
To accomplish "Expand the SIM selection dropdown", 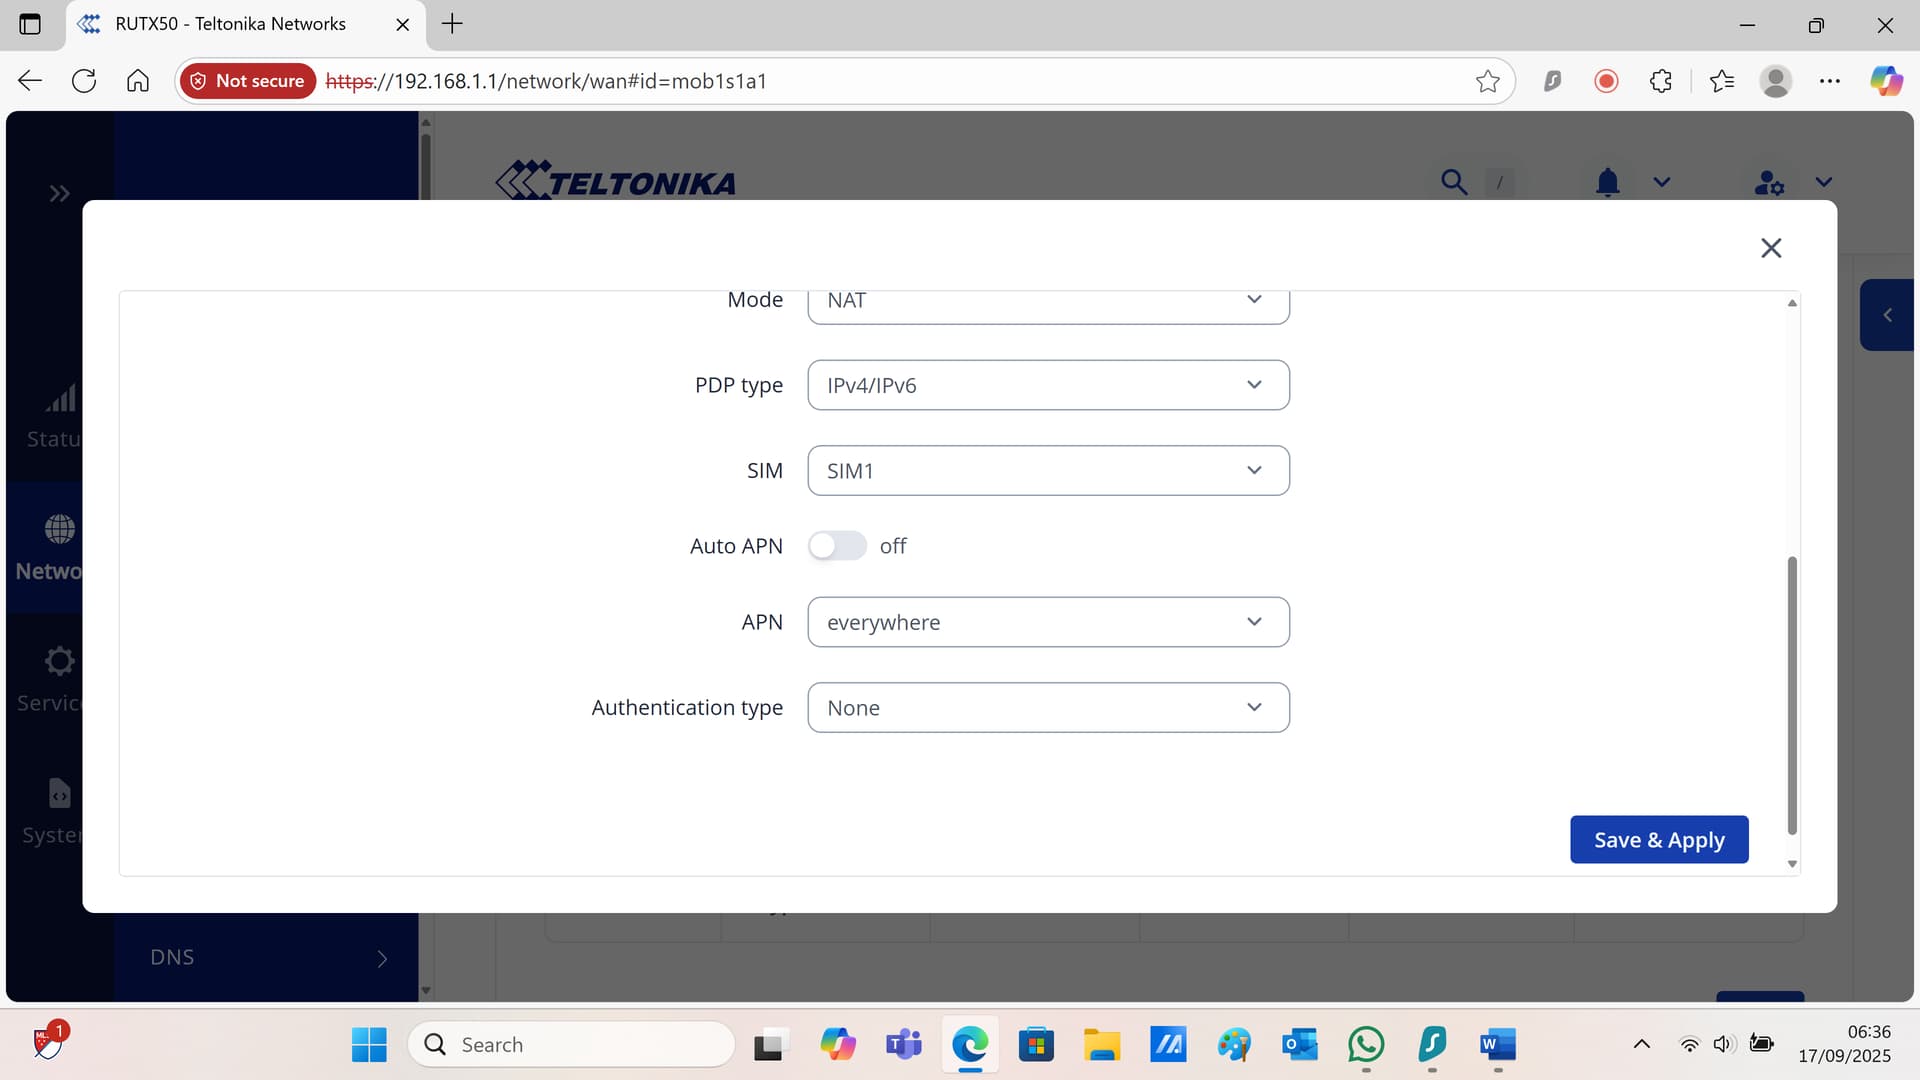I will click(1047, 471).
